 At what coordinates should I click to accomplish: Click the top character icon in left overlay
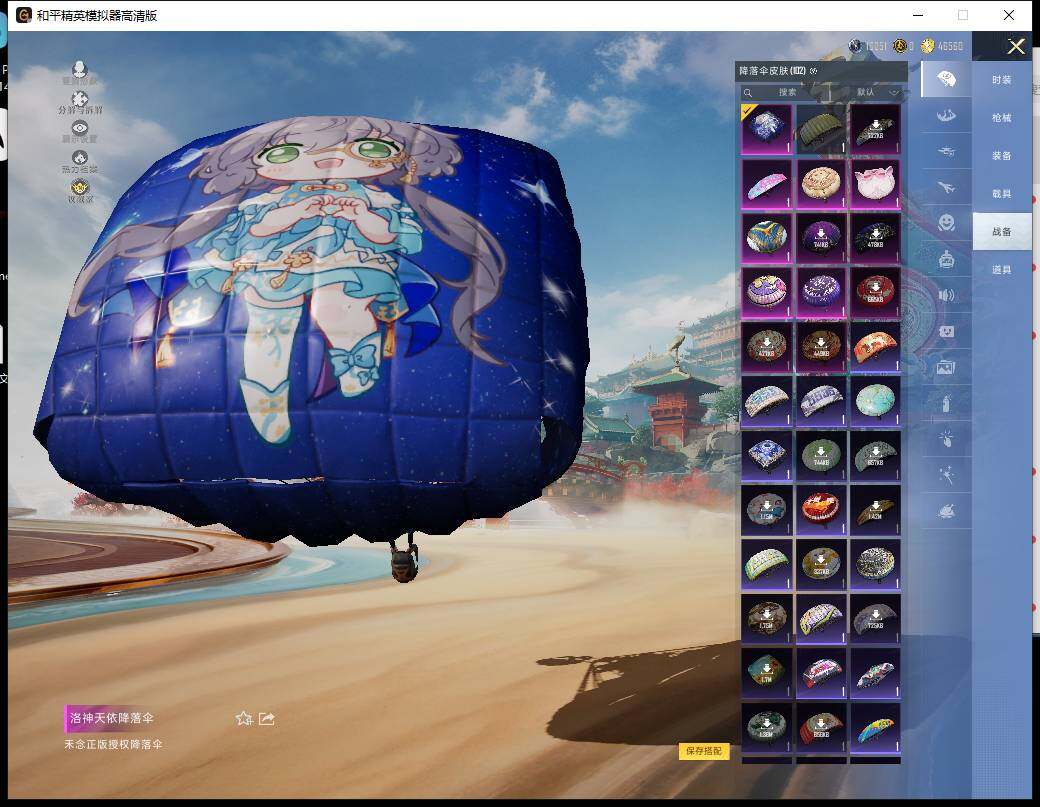[x=80, y=68]
